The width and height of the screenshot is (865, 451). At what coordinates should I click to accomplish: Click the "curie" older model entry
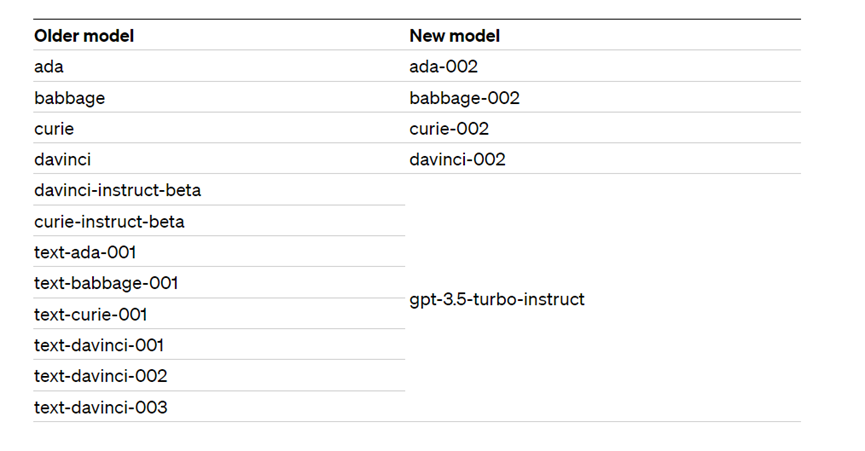(54, 129)
